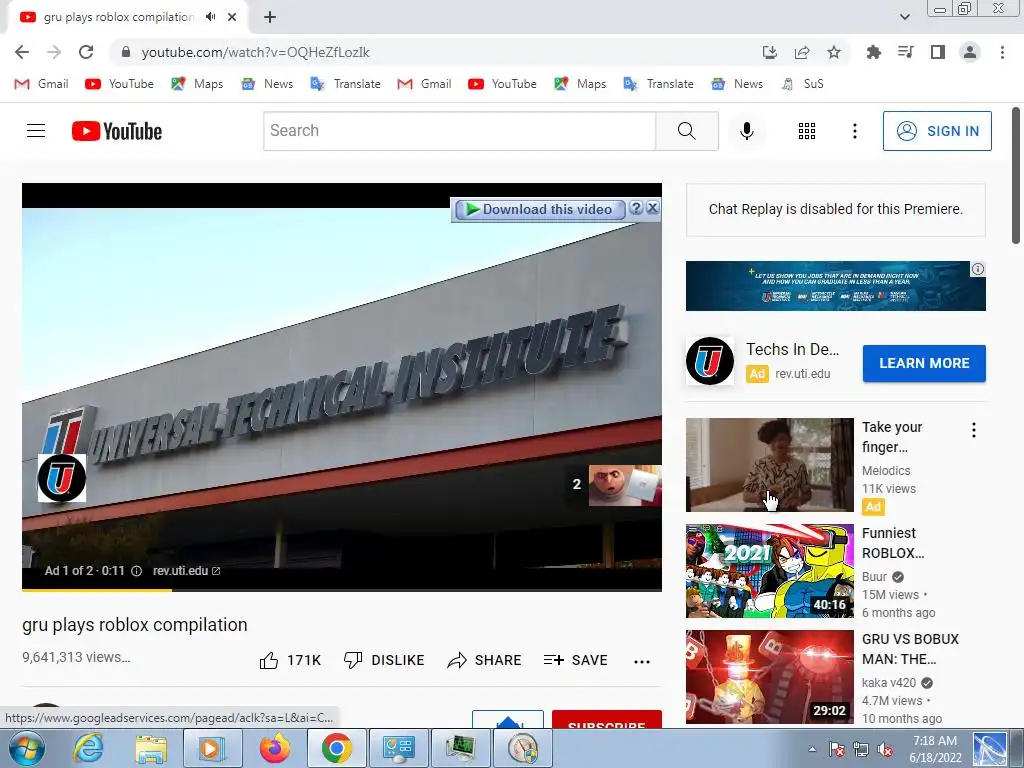Image resolution: width=1024 pixels, height=768 pixels.
Task: Click the Why this ad info icon
Action: (x=136, y=571)
